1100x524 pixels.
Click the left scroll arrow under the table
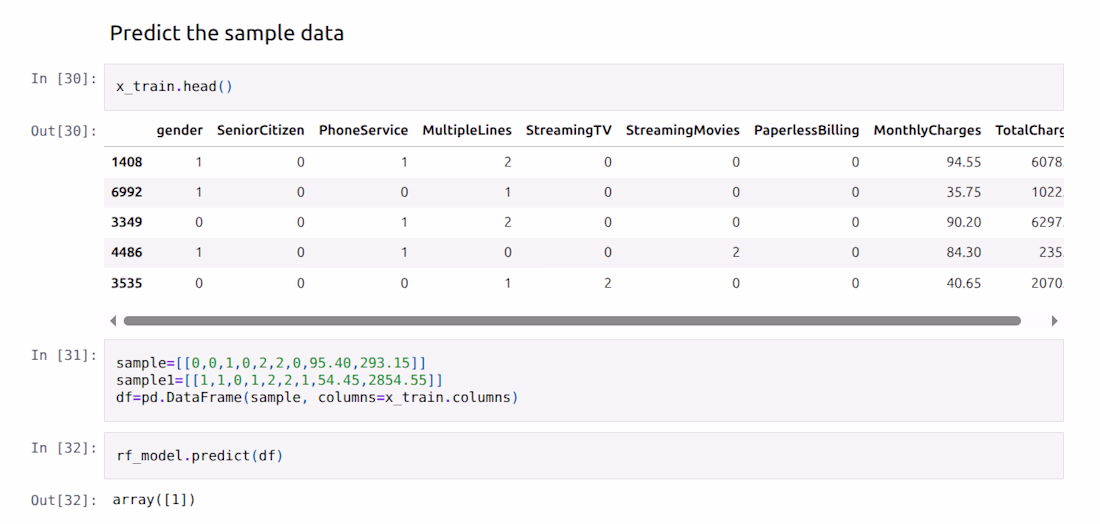point(113,321)
